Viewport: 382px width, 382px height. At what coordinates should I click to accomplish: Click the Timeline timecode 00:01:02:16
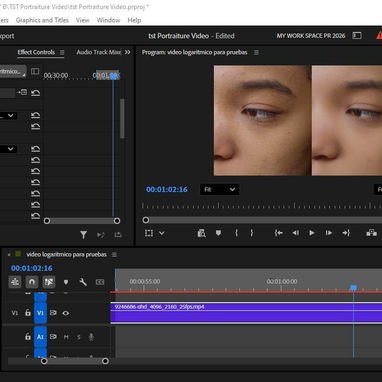coord(32,268)
